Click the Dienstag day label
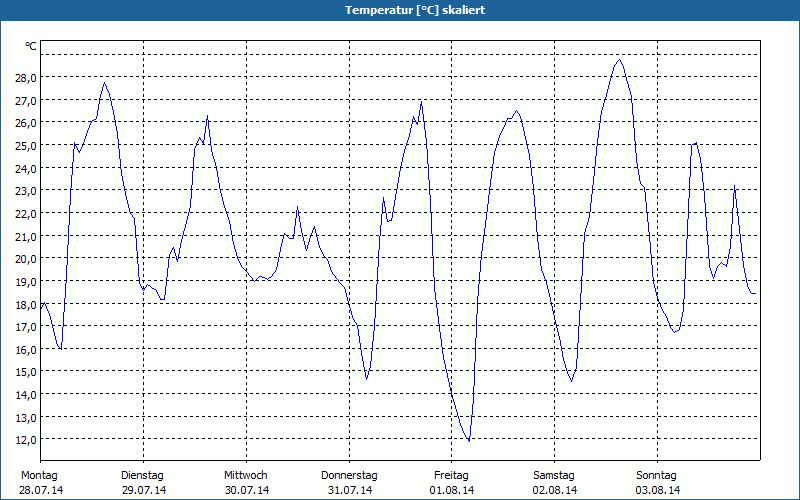Screen dimensions: 800x500 142,476
